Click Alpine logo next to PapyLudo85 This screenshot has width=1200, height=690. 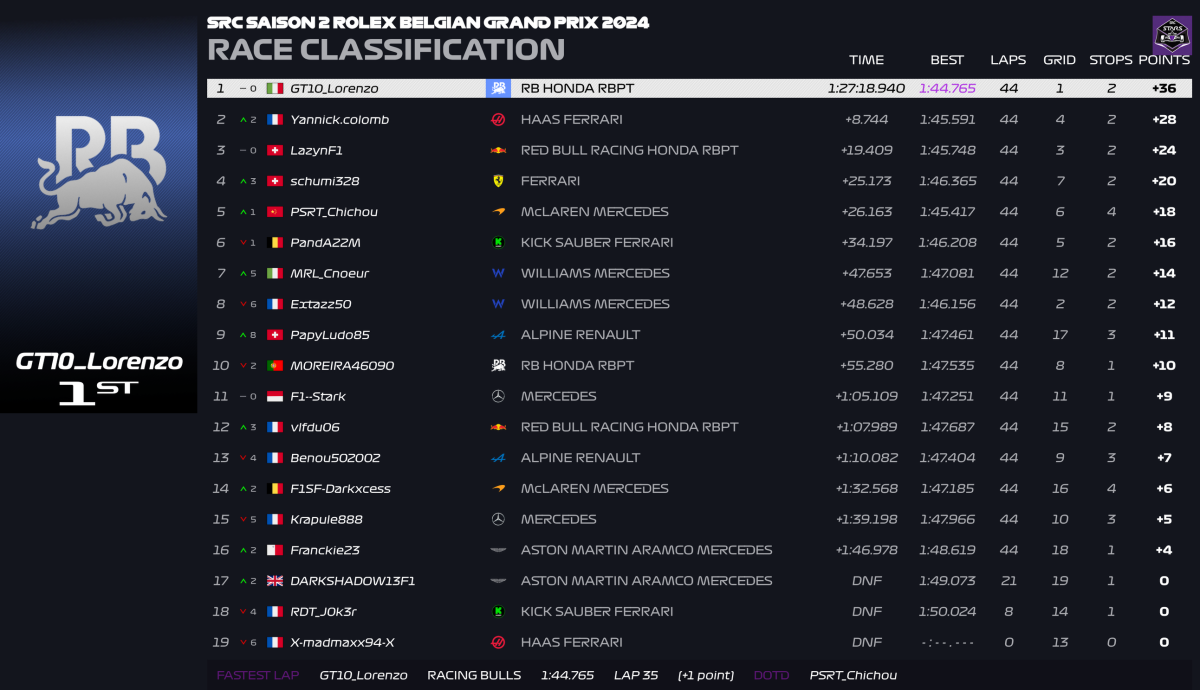point(498,335)
